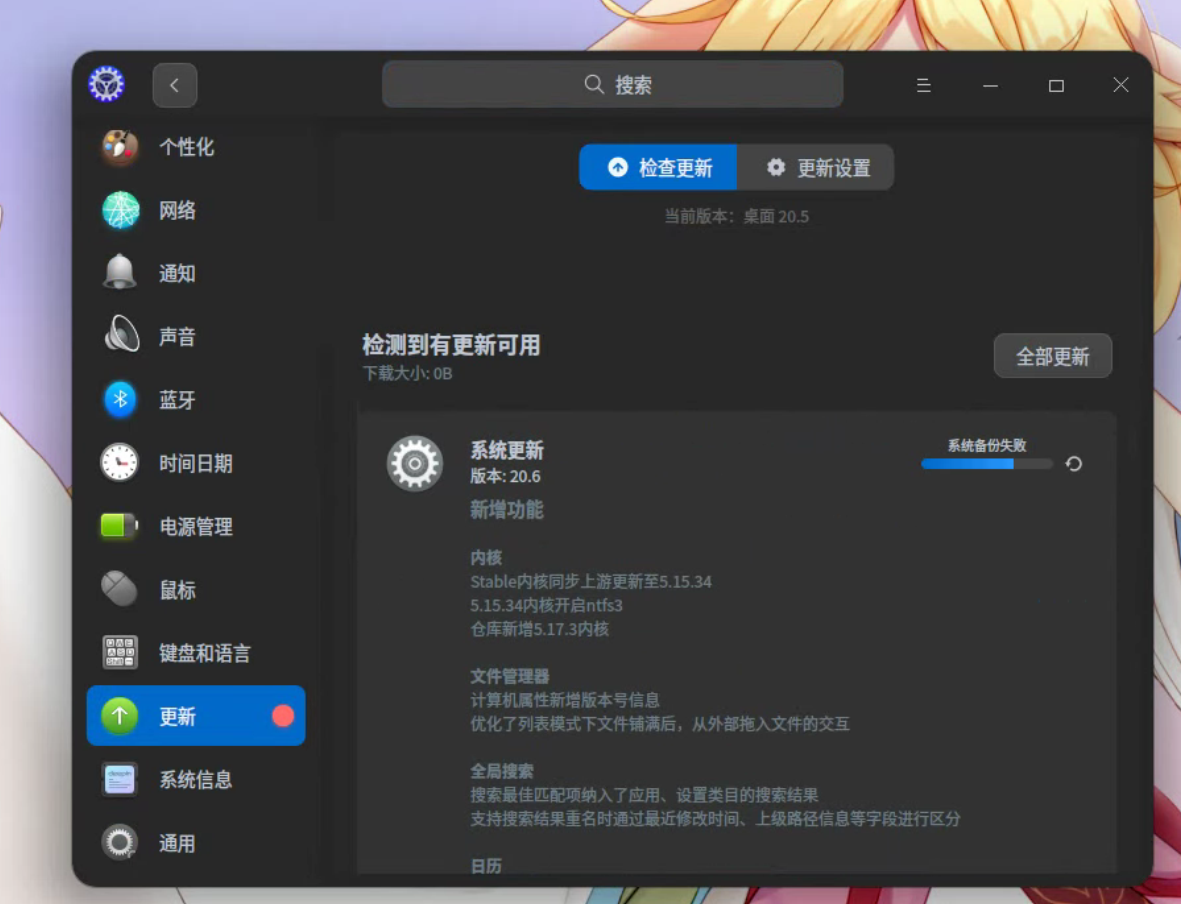Go back with the arrow button
Screen dimensions: 1181x904
click(175, 85)
